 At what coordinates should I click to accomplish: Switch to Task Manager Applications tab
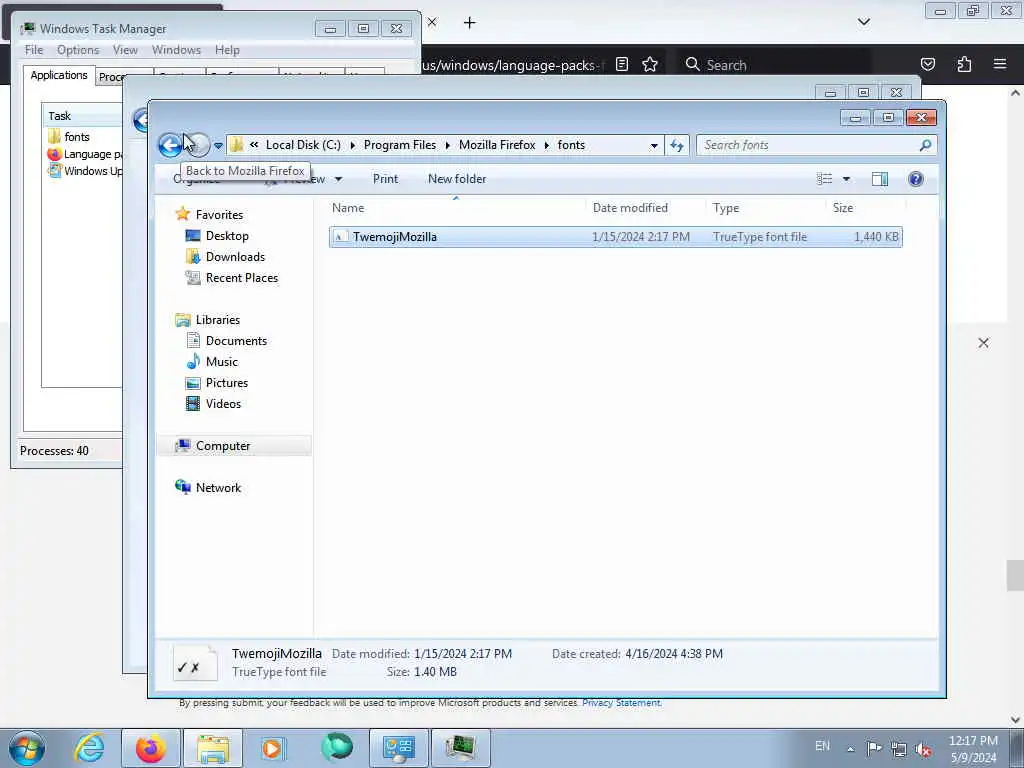tap(59, 75)
